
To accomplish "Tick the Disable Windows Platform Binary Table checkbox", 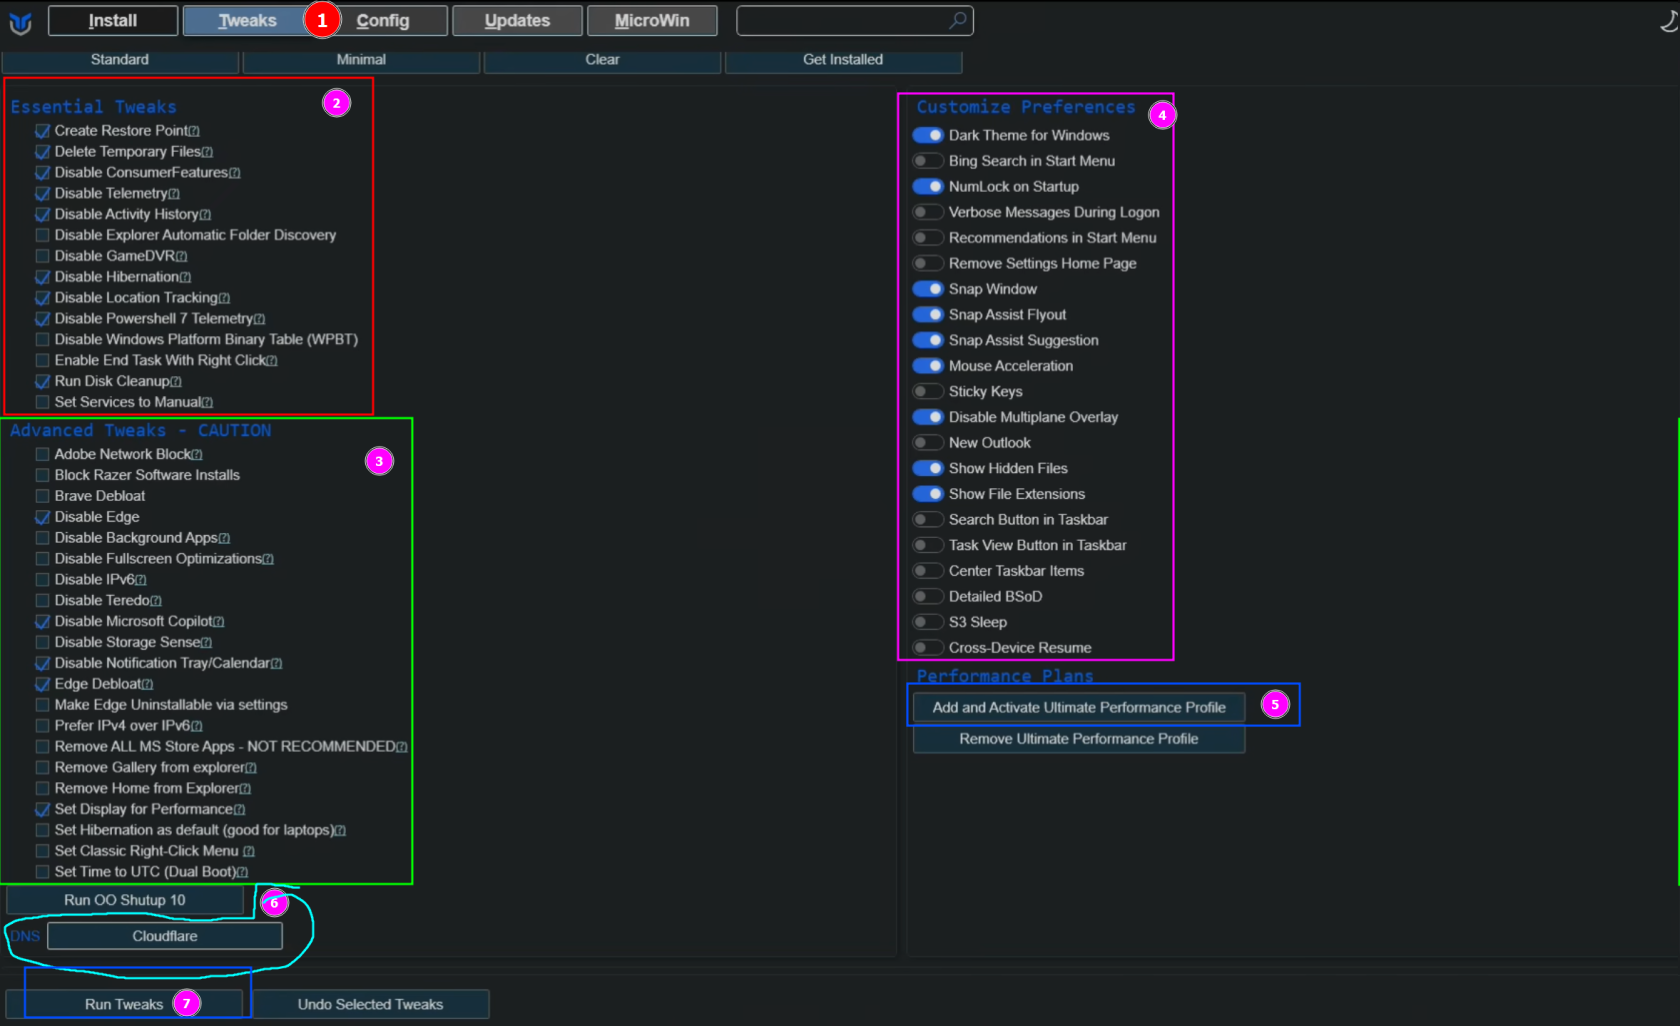I will [x=42, y=340].
